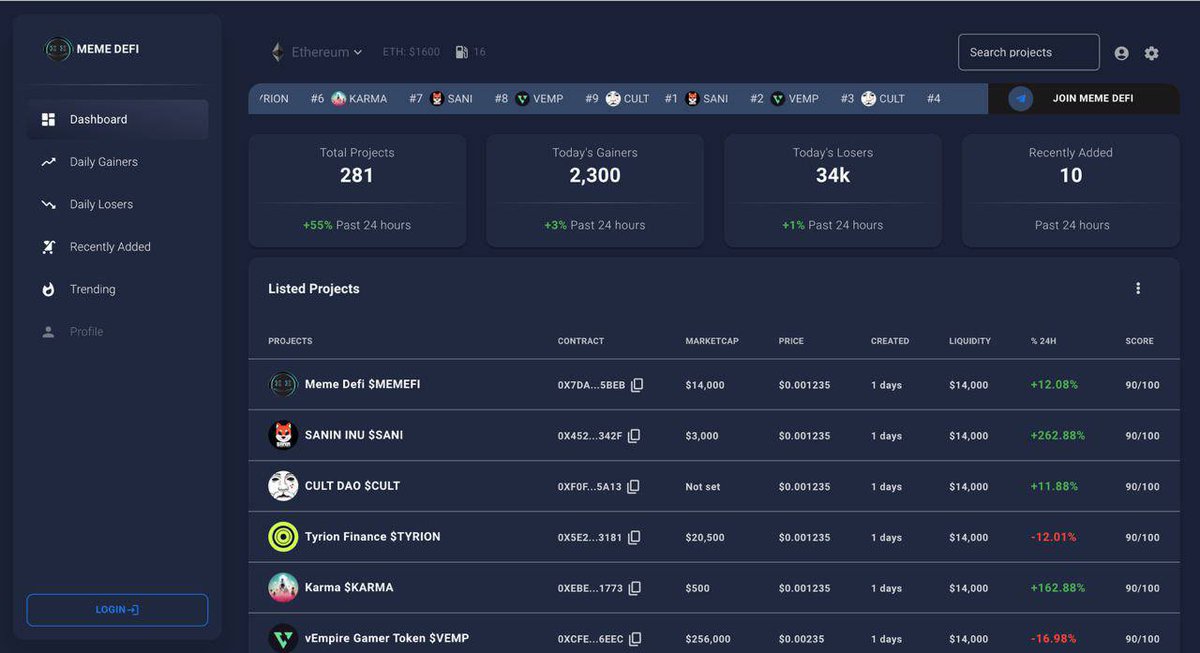Click the ETH: $1600 price text

[411, 52]
